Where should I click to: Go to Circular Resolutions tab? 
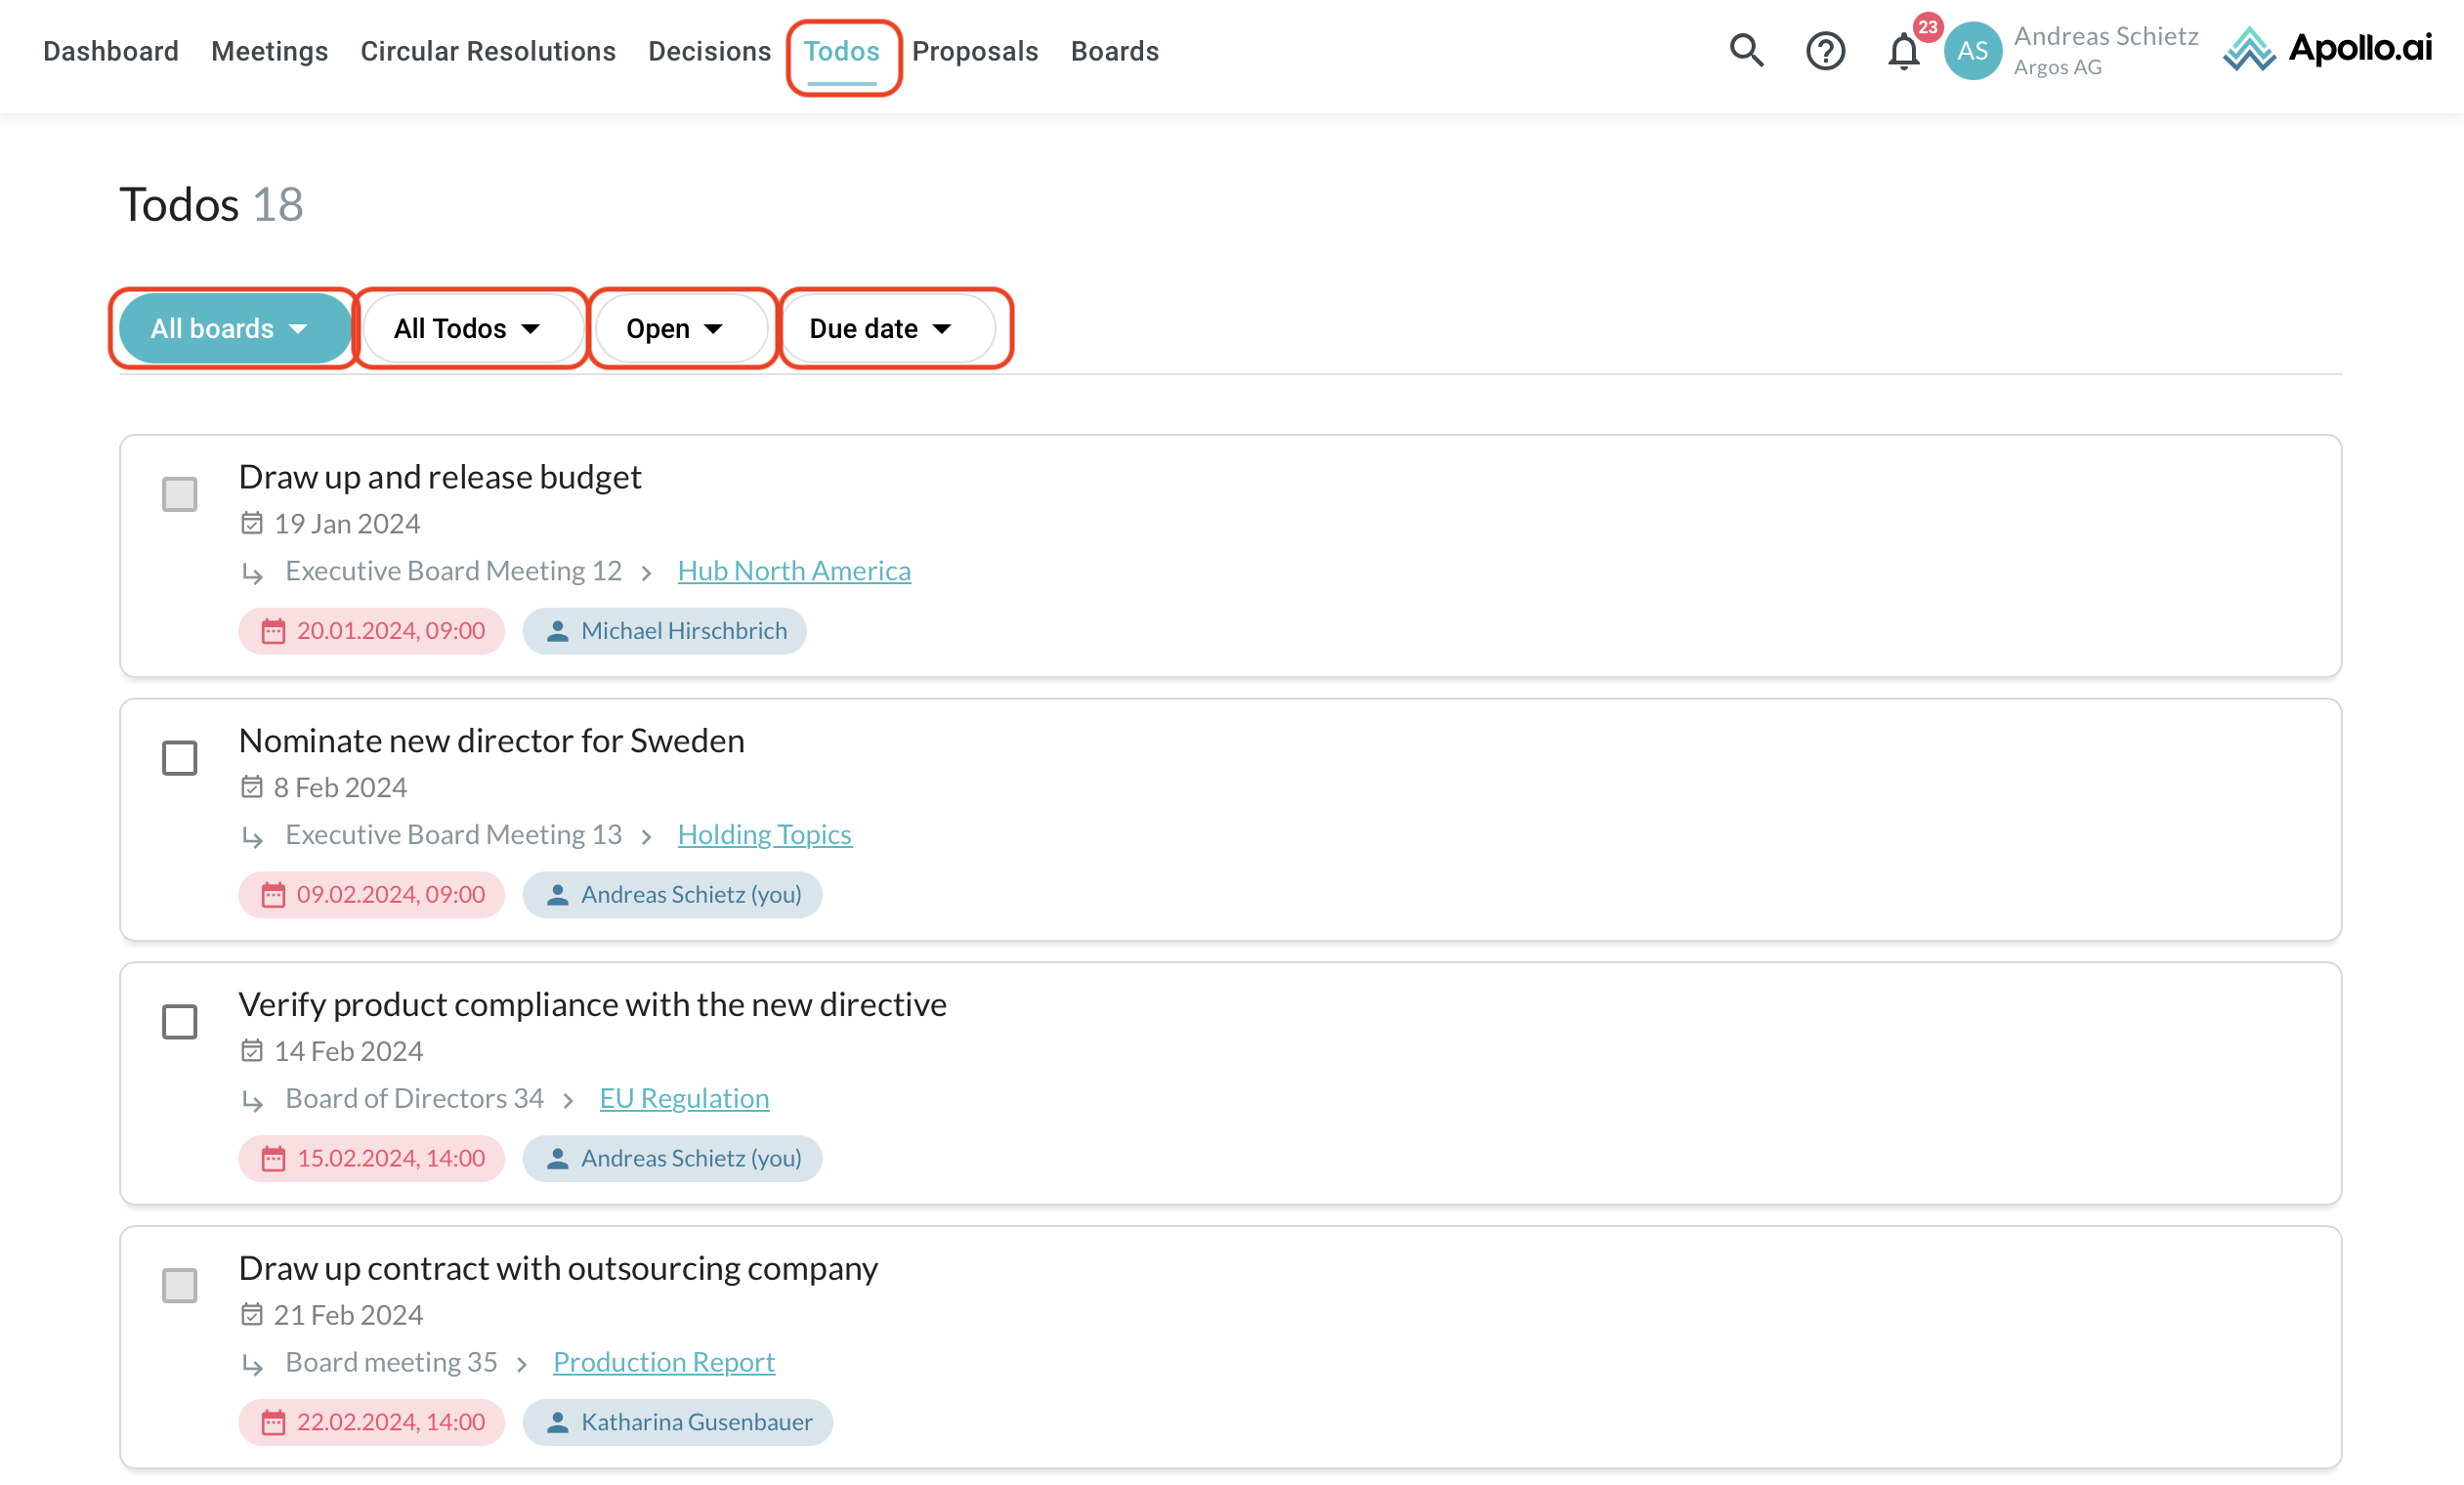click(x=488, y=51)
